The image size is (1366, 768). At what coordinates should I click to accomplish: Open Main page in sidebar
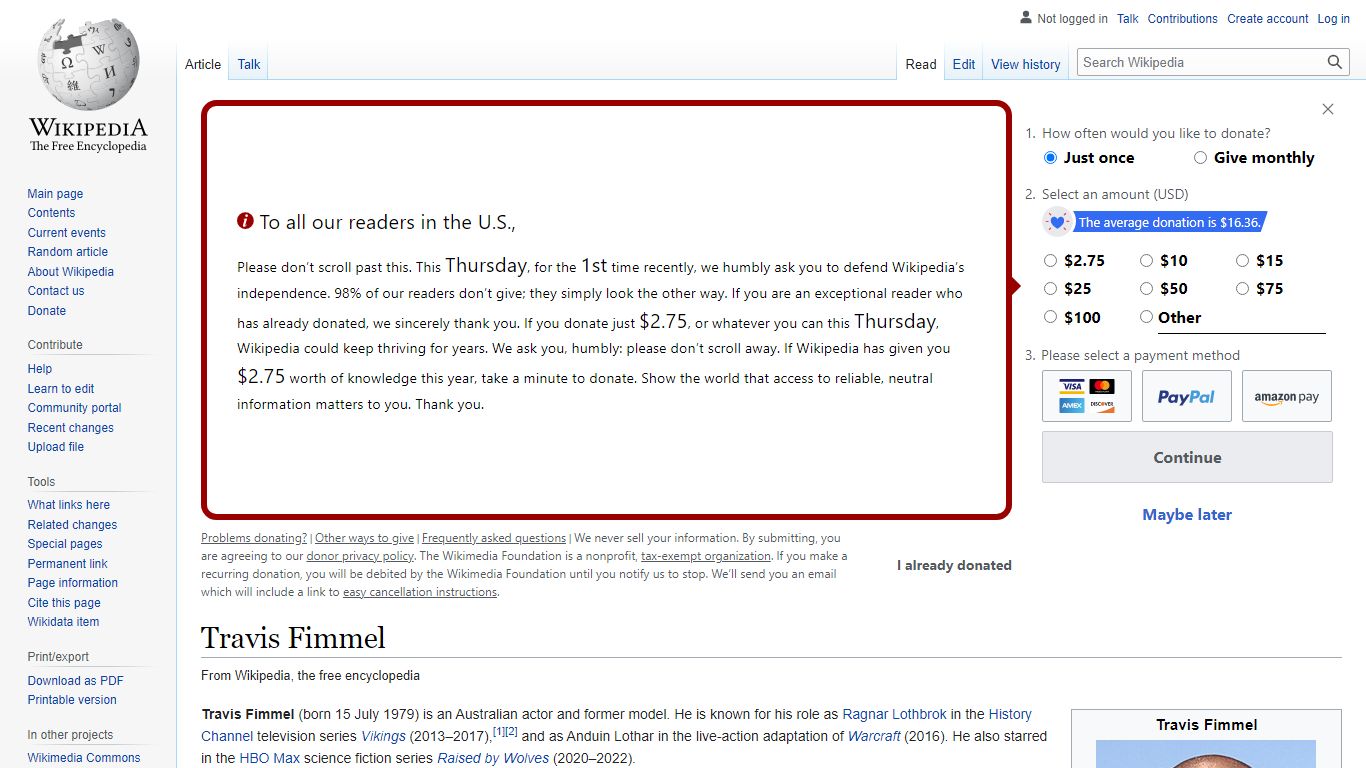tap(55, 194)
